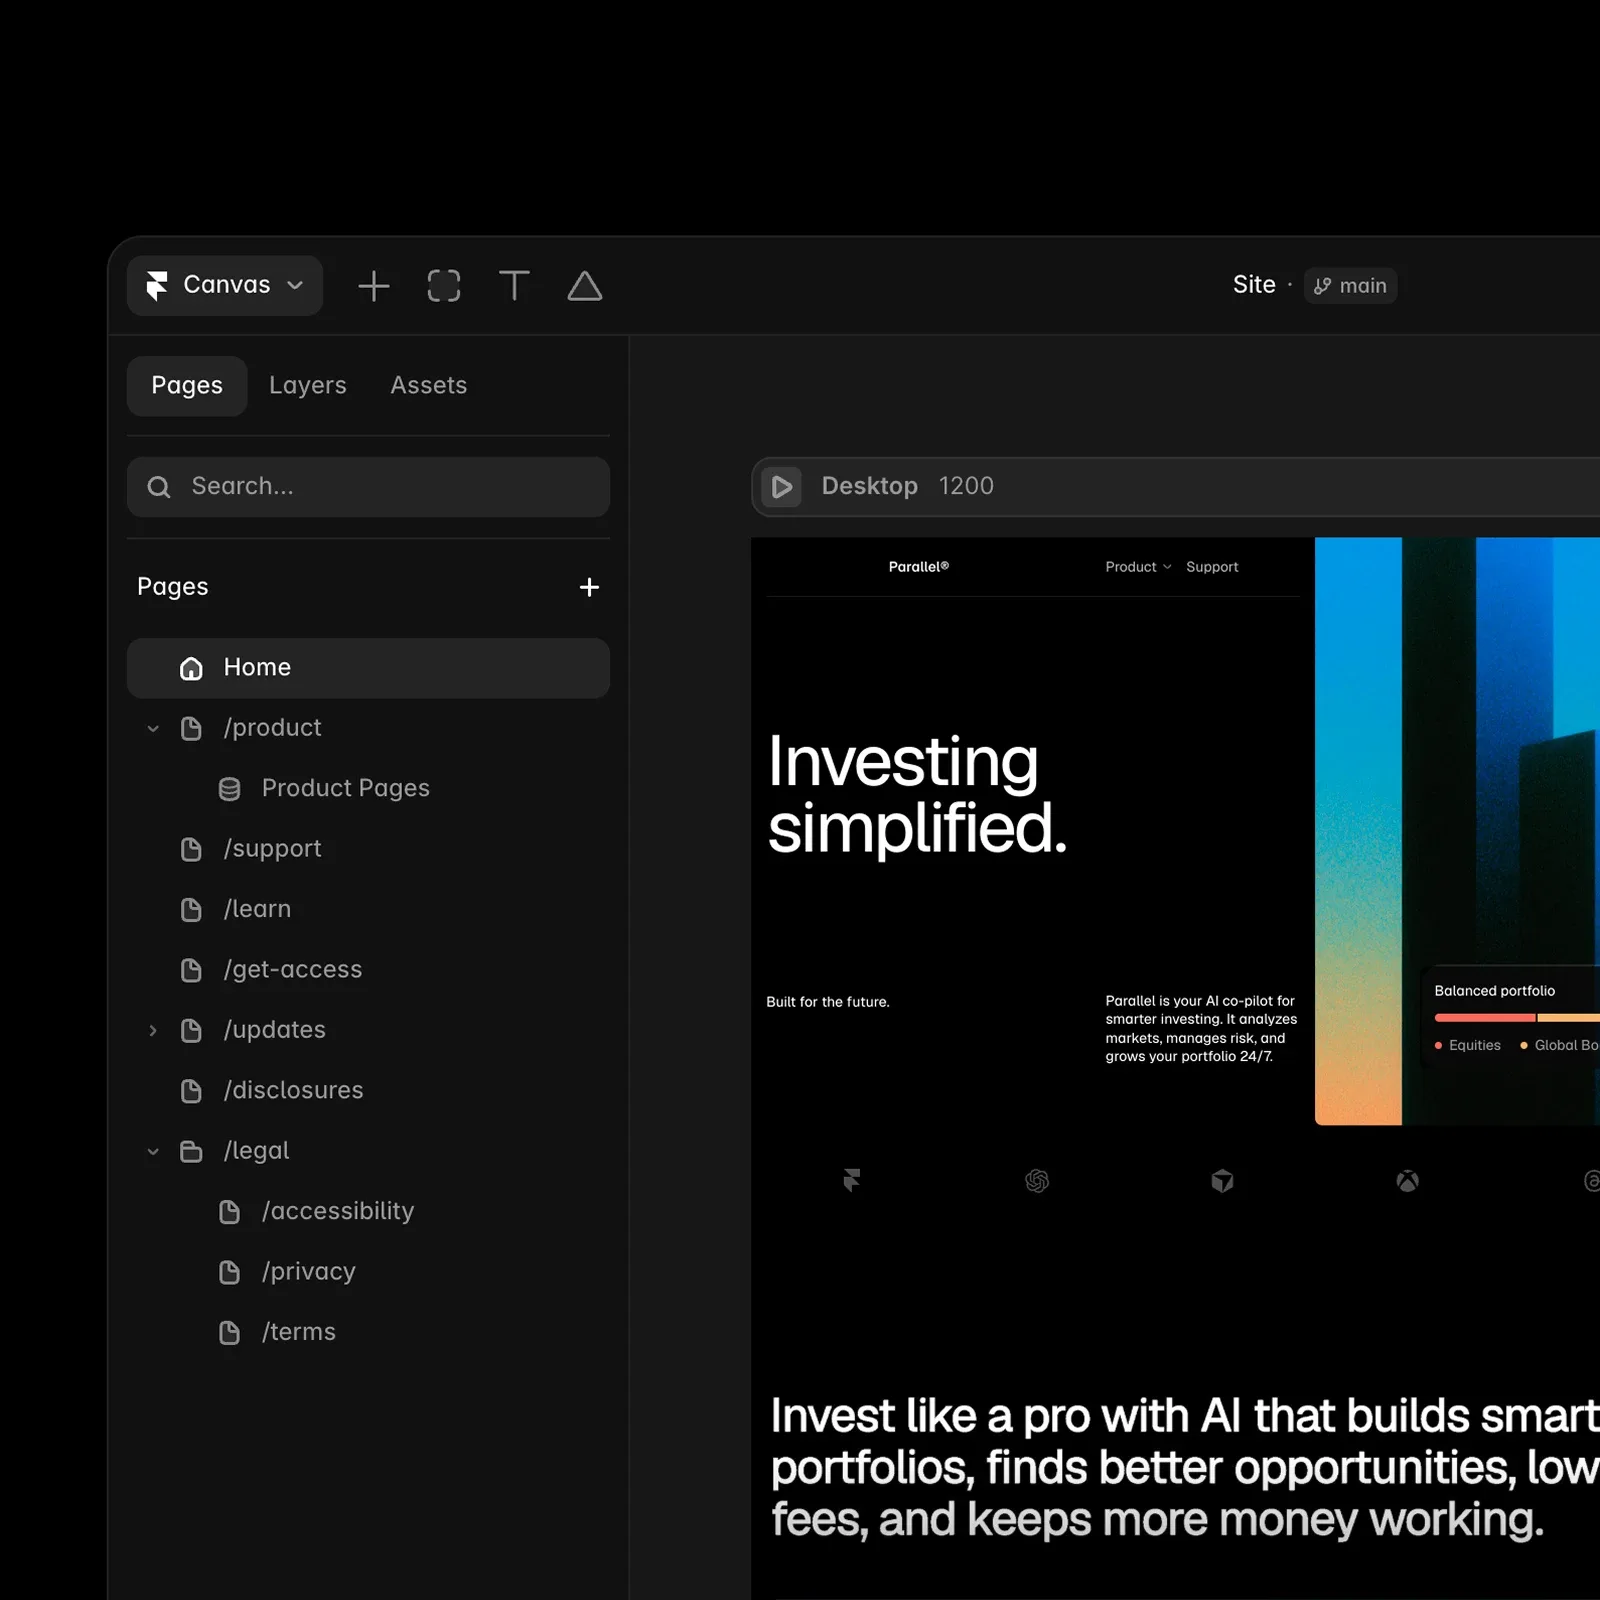Click the /legal folder icon
This screenshot has height=1600, width=1600.
click(x=191, y=1152)
